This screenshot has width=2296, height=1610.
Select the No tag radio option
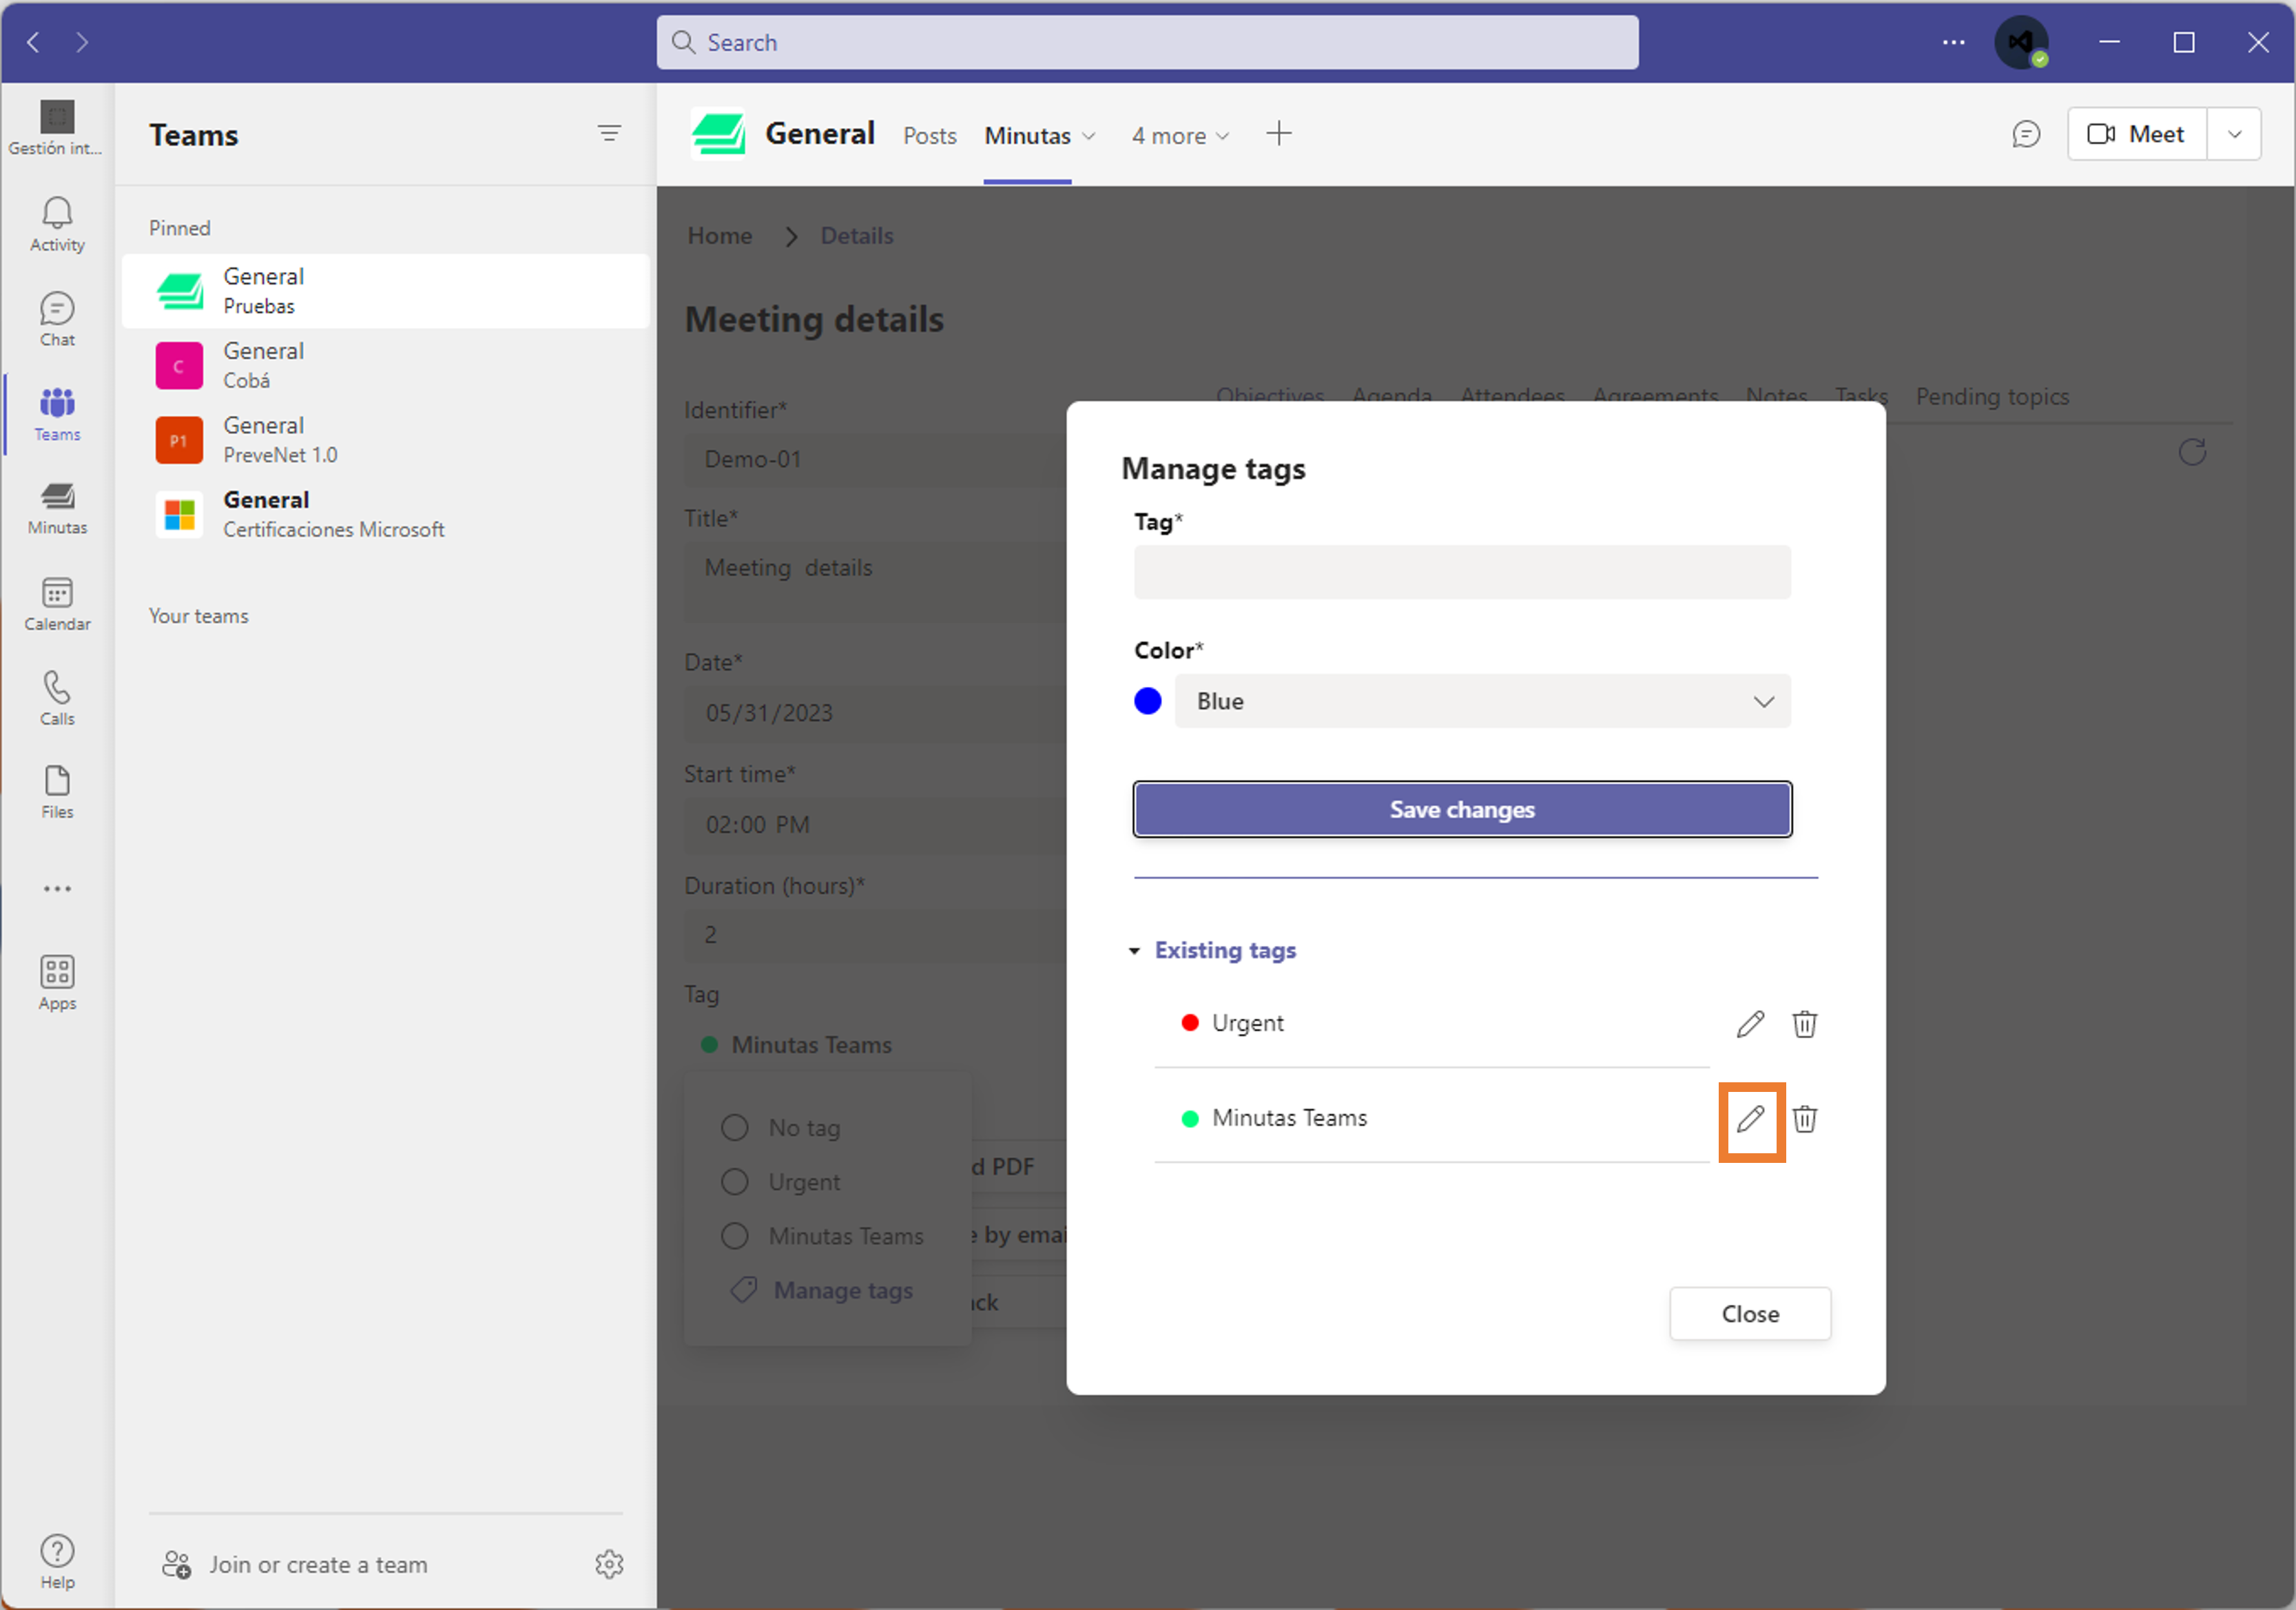point(735,1128)
